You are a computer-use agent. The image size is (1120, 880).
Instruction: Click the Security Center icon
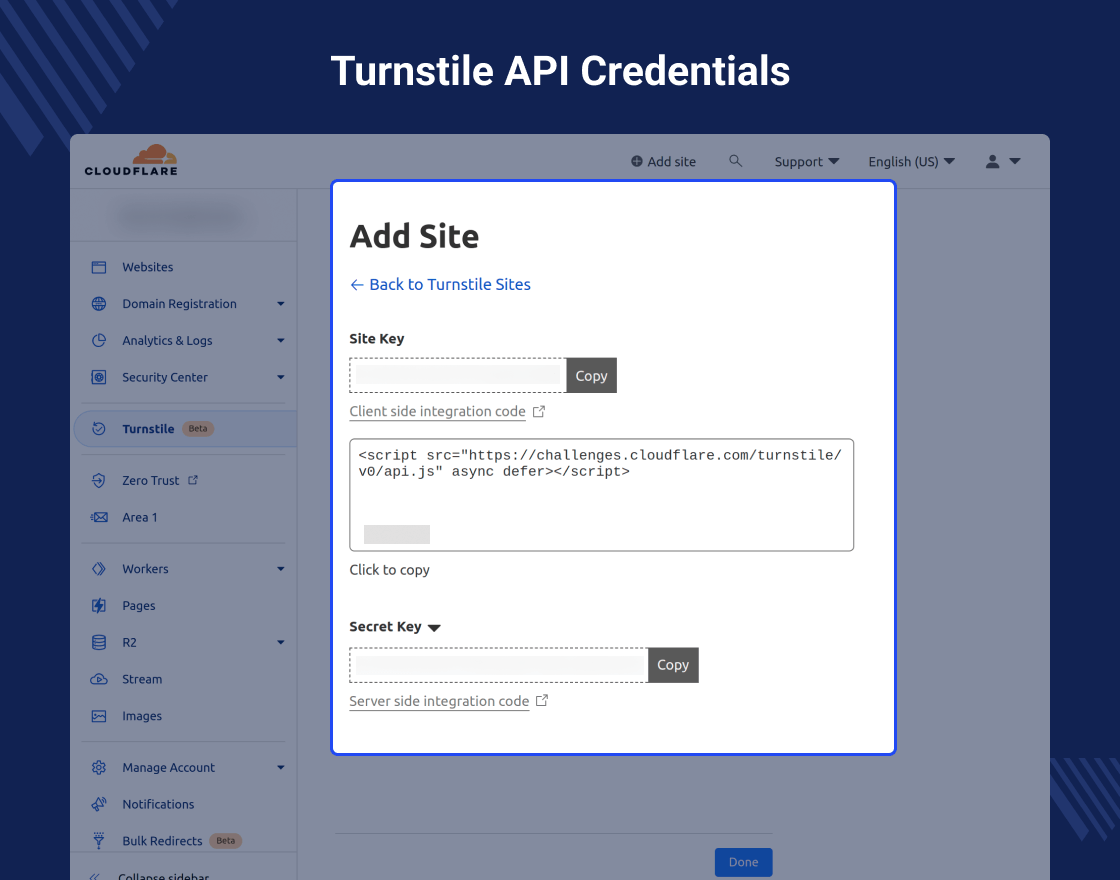99,377
